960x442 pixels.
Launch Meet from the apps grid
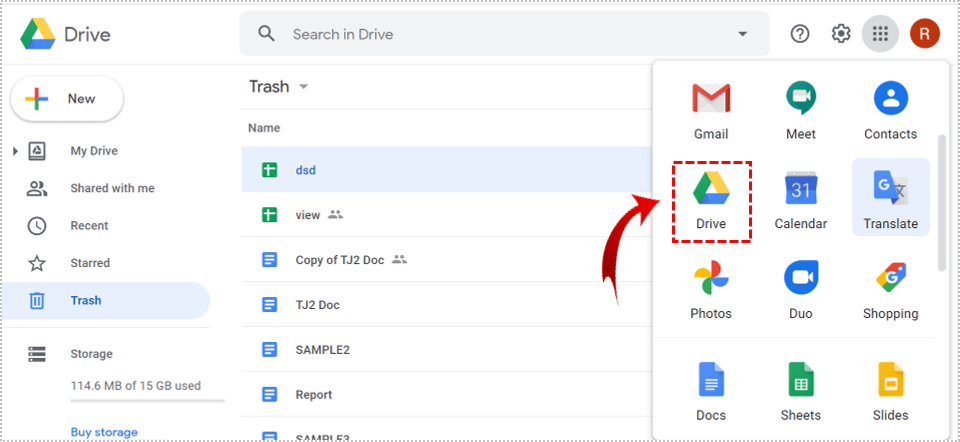tap(800, 109)
